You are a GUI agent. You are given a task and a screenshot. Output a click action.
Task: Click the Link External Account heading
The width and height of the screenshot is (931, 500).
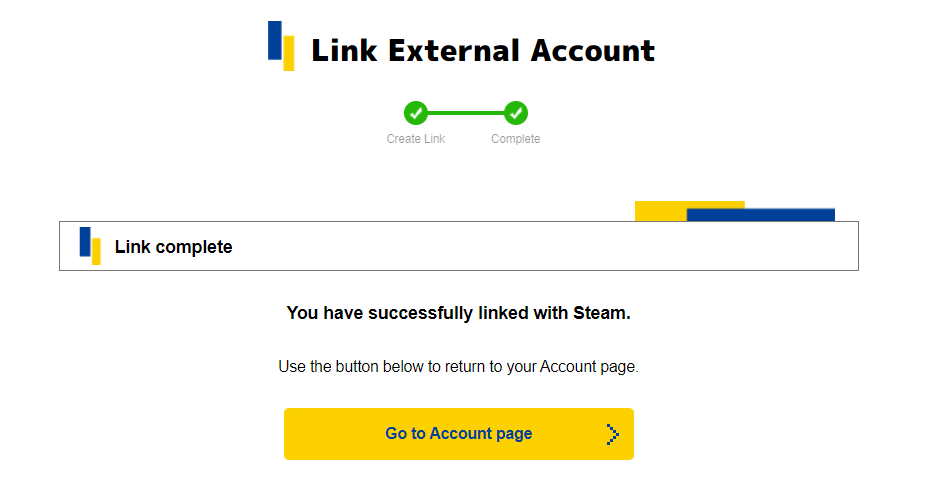pyautogui.click(x=483, y=50)
